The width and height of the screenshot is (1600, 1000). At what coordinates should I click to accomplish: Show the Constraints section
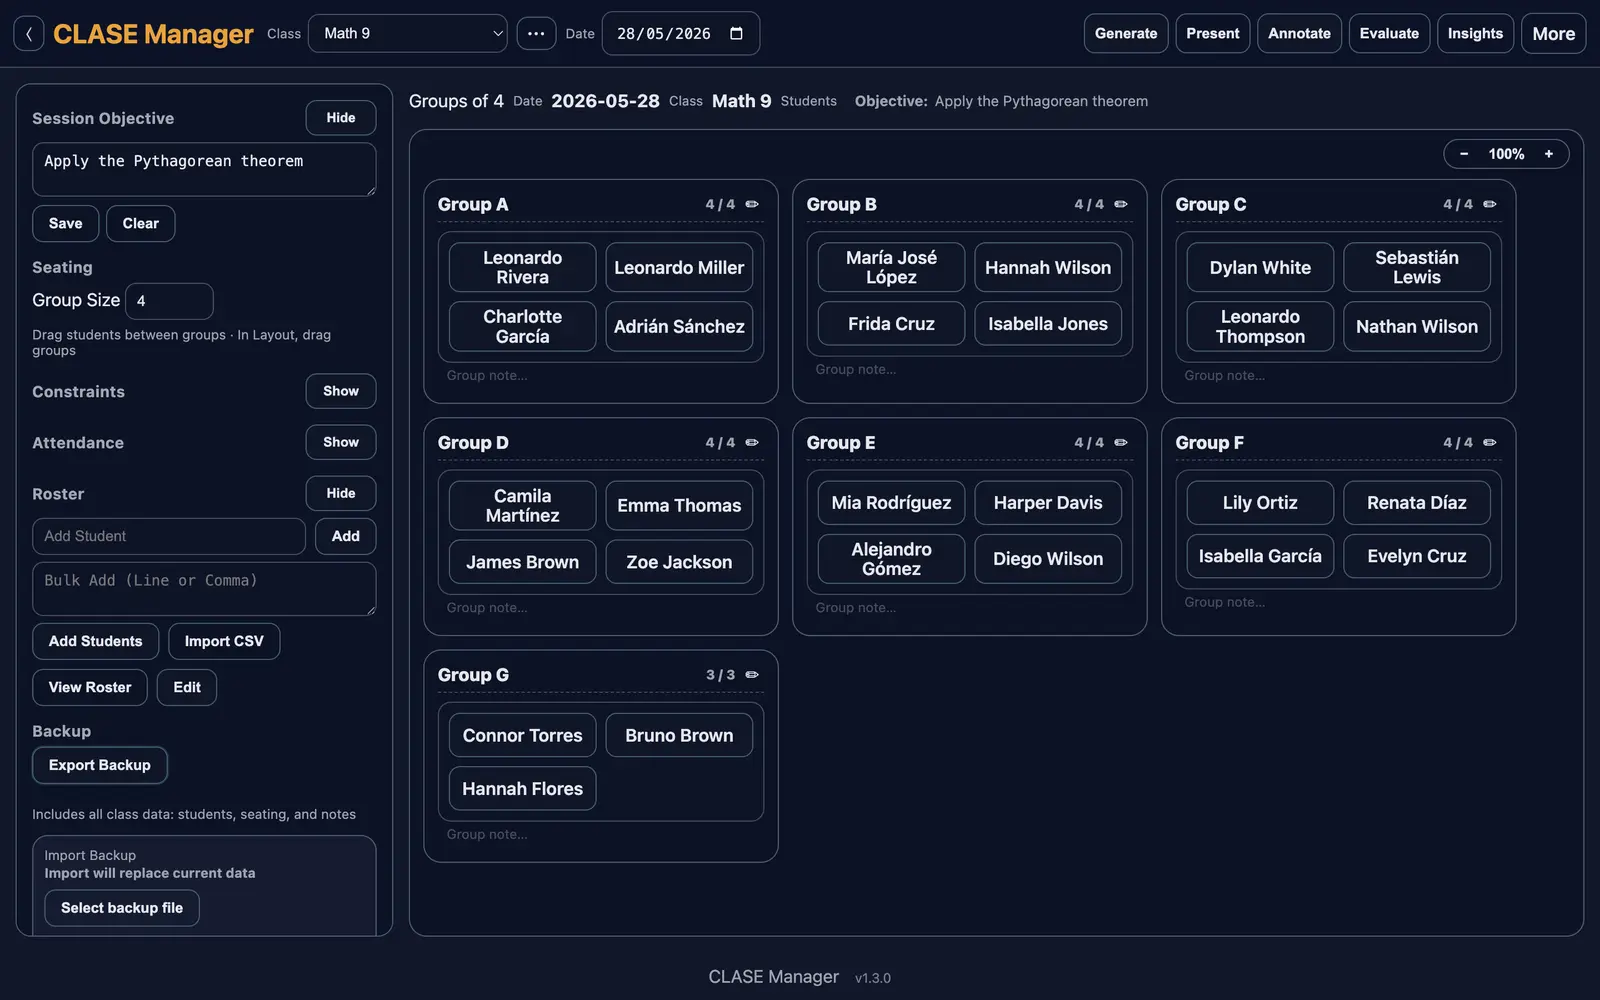click(341, 391)
